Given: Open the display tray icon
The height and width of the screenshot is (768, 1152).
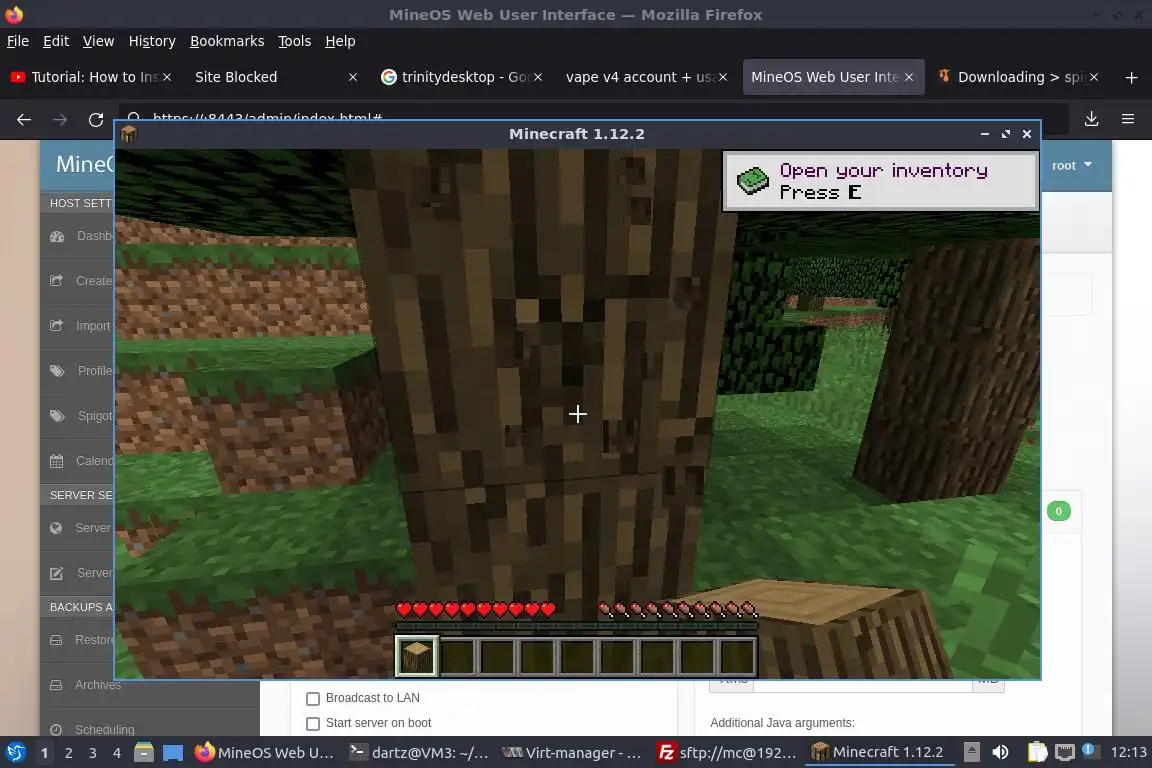Looking at the screenshot, I should 1064,753.
